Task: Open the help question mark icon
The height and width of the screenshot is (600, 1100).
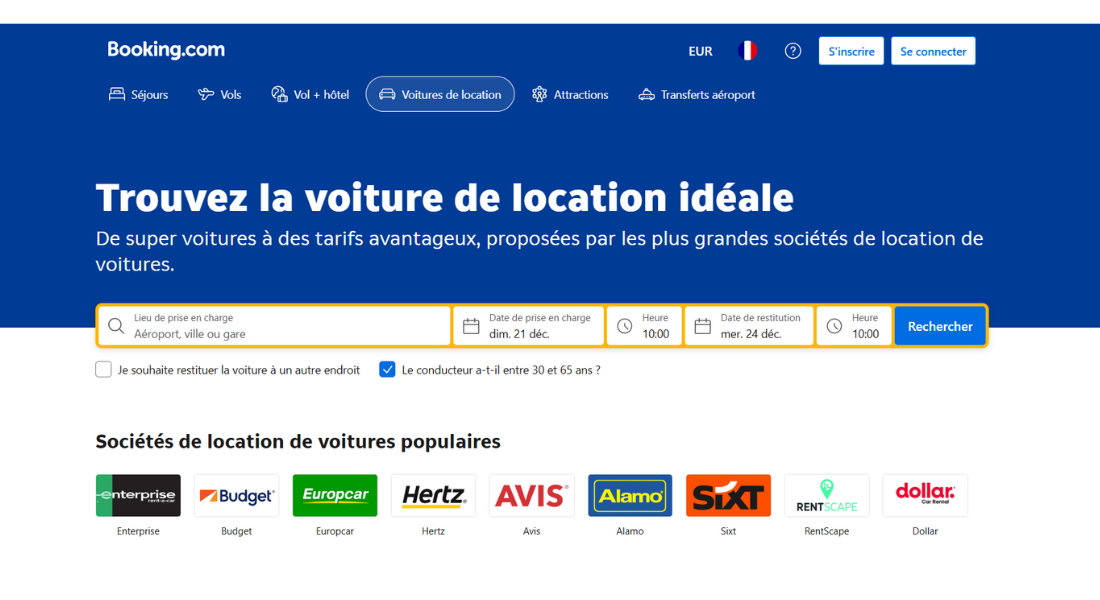Action: click(793, 51)
